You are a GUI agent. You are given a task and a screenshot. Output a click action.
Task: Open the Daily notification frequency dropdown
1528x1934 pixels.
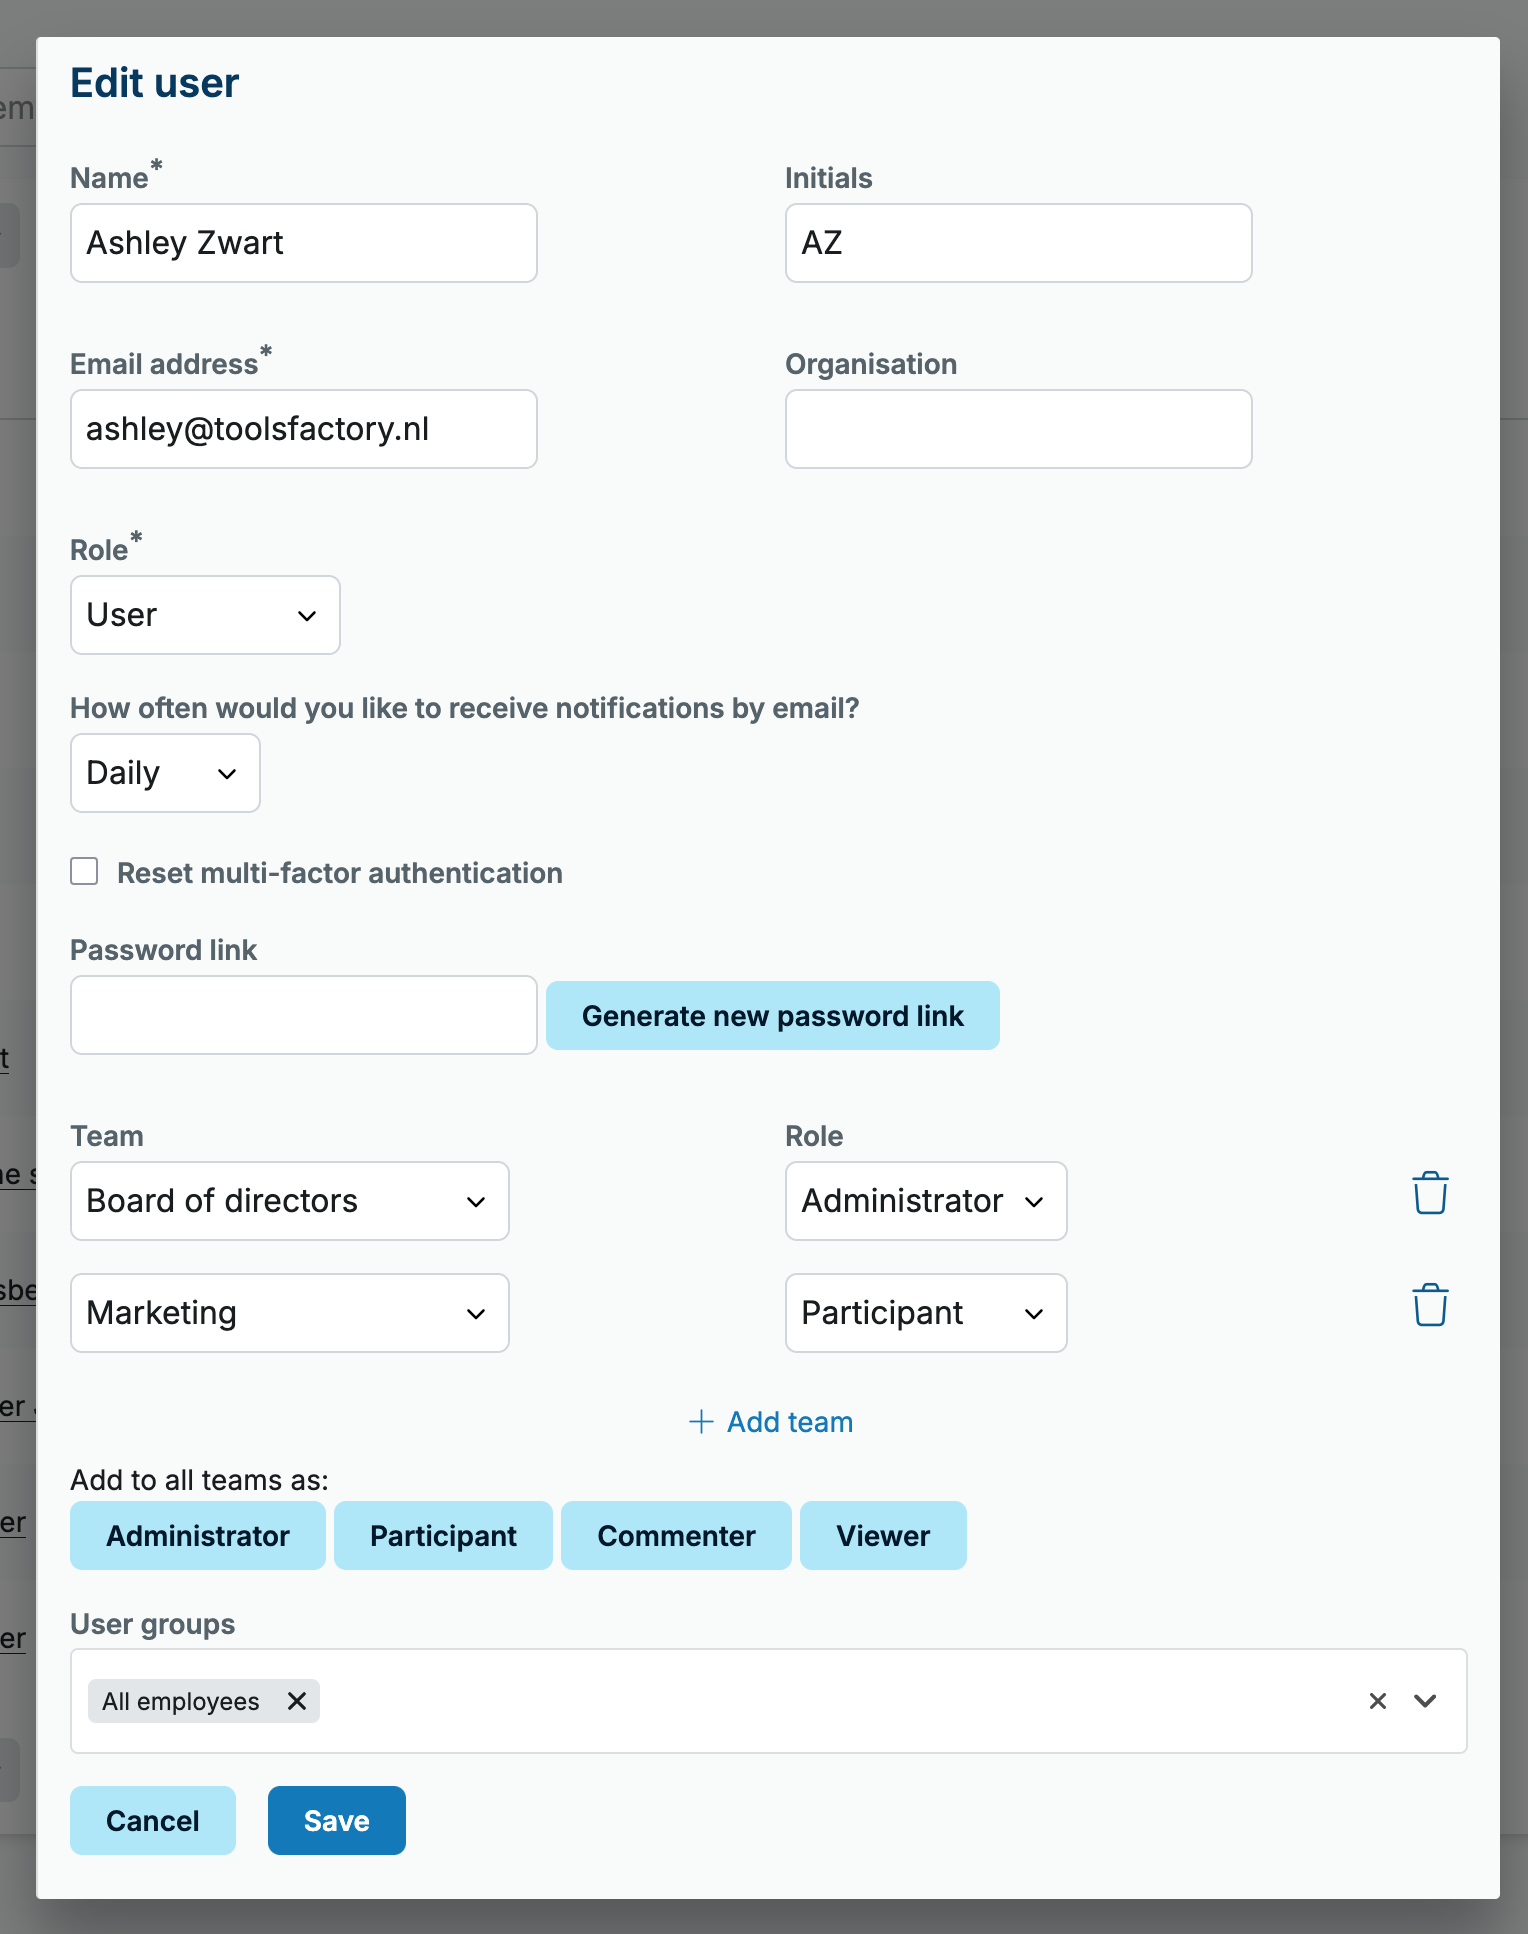point(165,773)
